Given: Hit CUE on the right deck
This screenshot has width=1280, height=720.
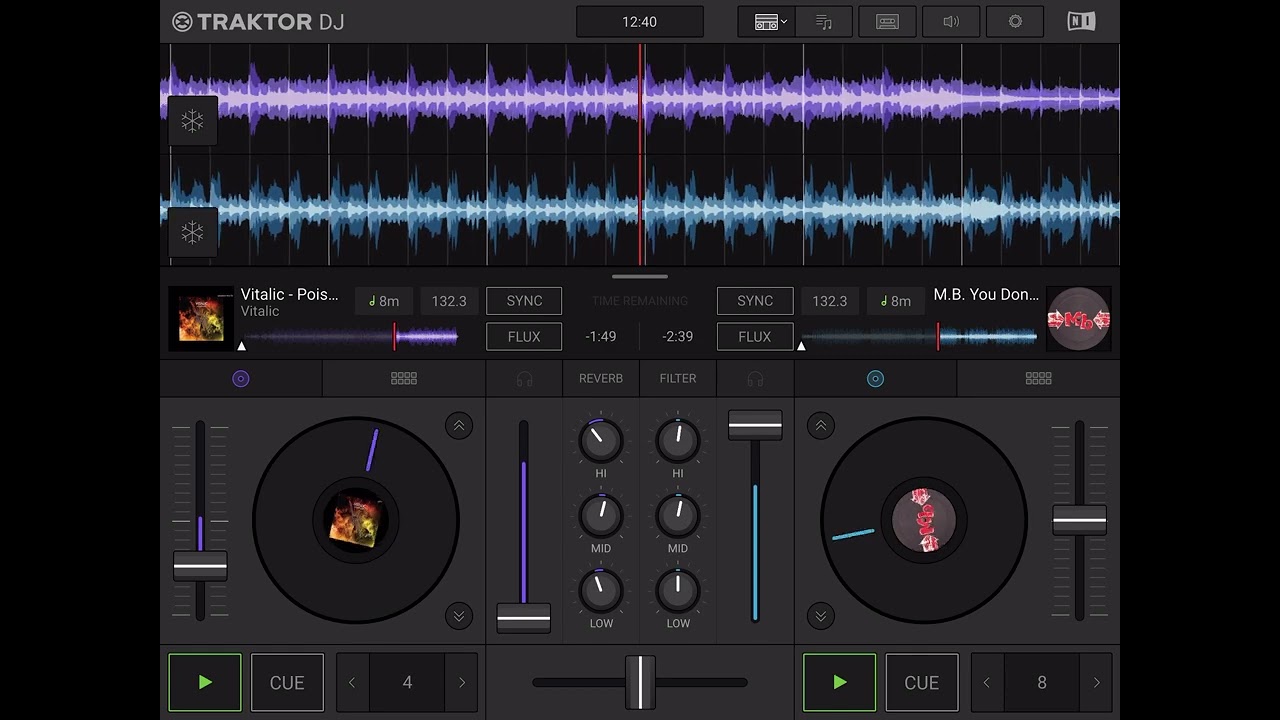Looking at the screenshot, I should [922, 682].
